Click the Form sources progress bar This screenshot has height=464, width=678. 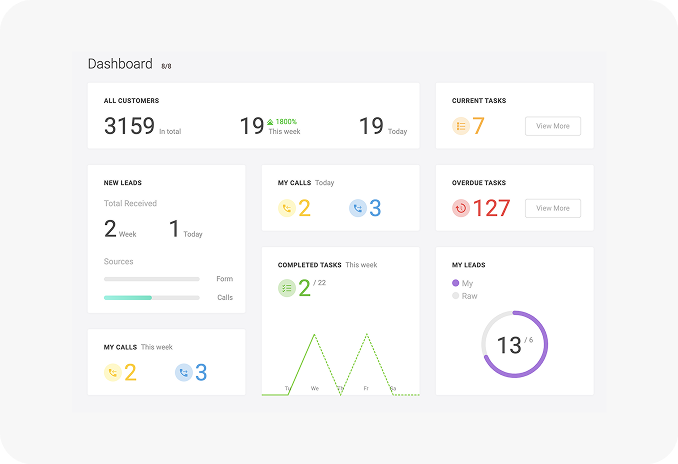pyautogui.click(x=151, y=279)
